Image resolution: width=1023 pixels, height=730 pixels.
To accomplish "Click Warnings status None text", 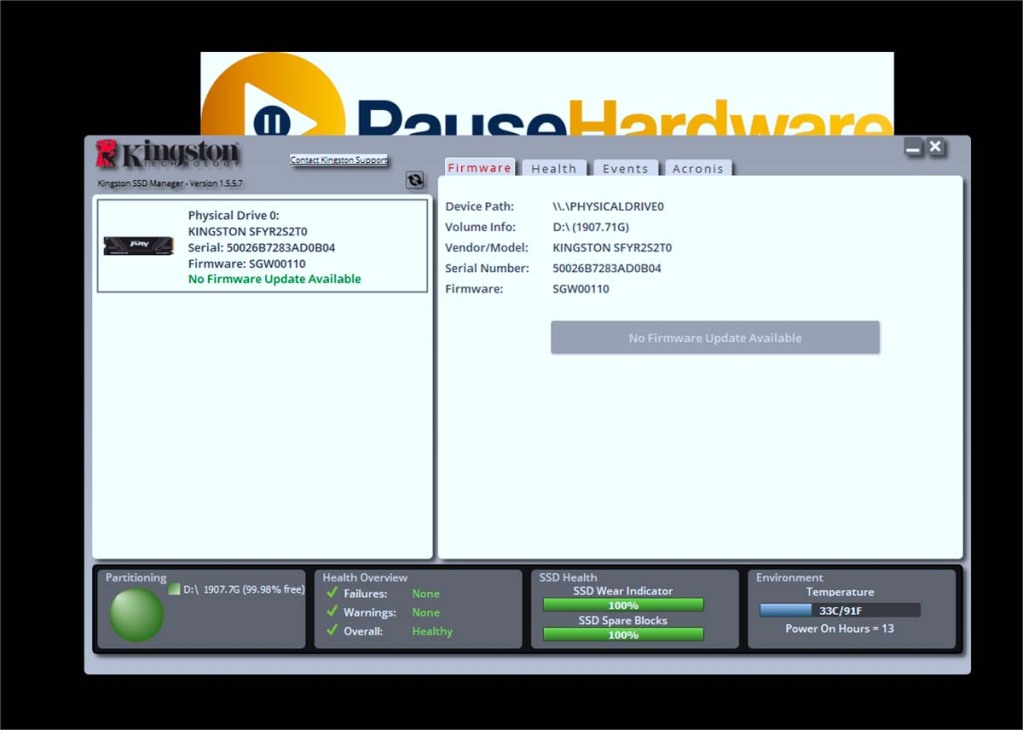I will click(x=425, y=612).
